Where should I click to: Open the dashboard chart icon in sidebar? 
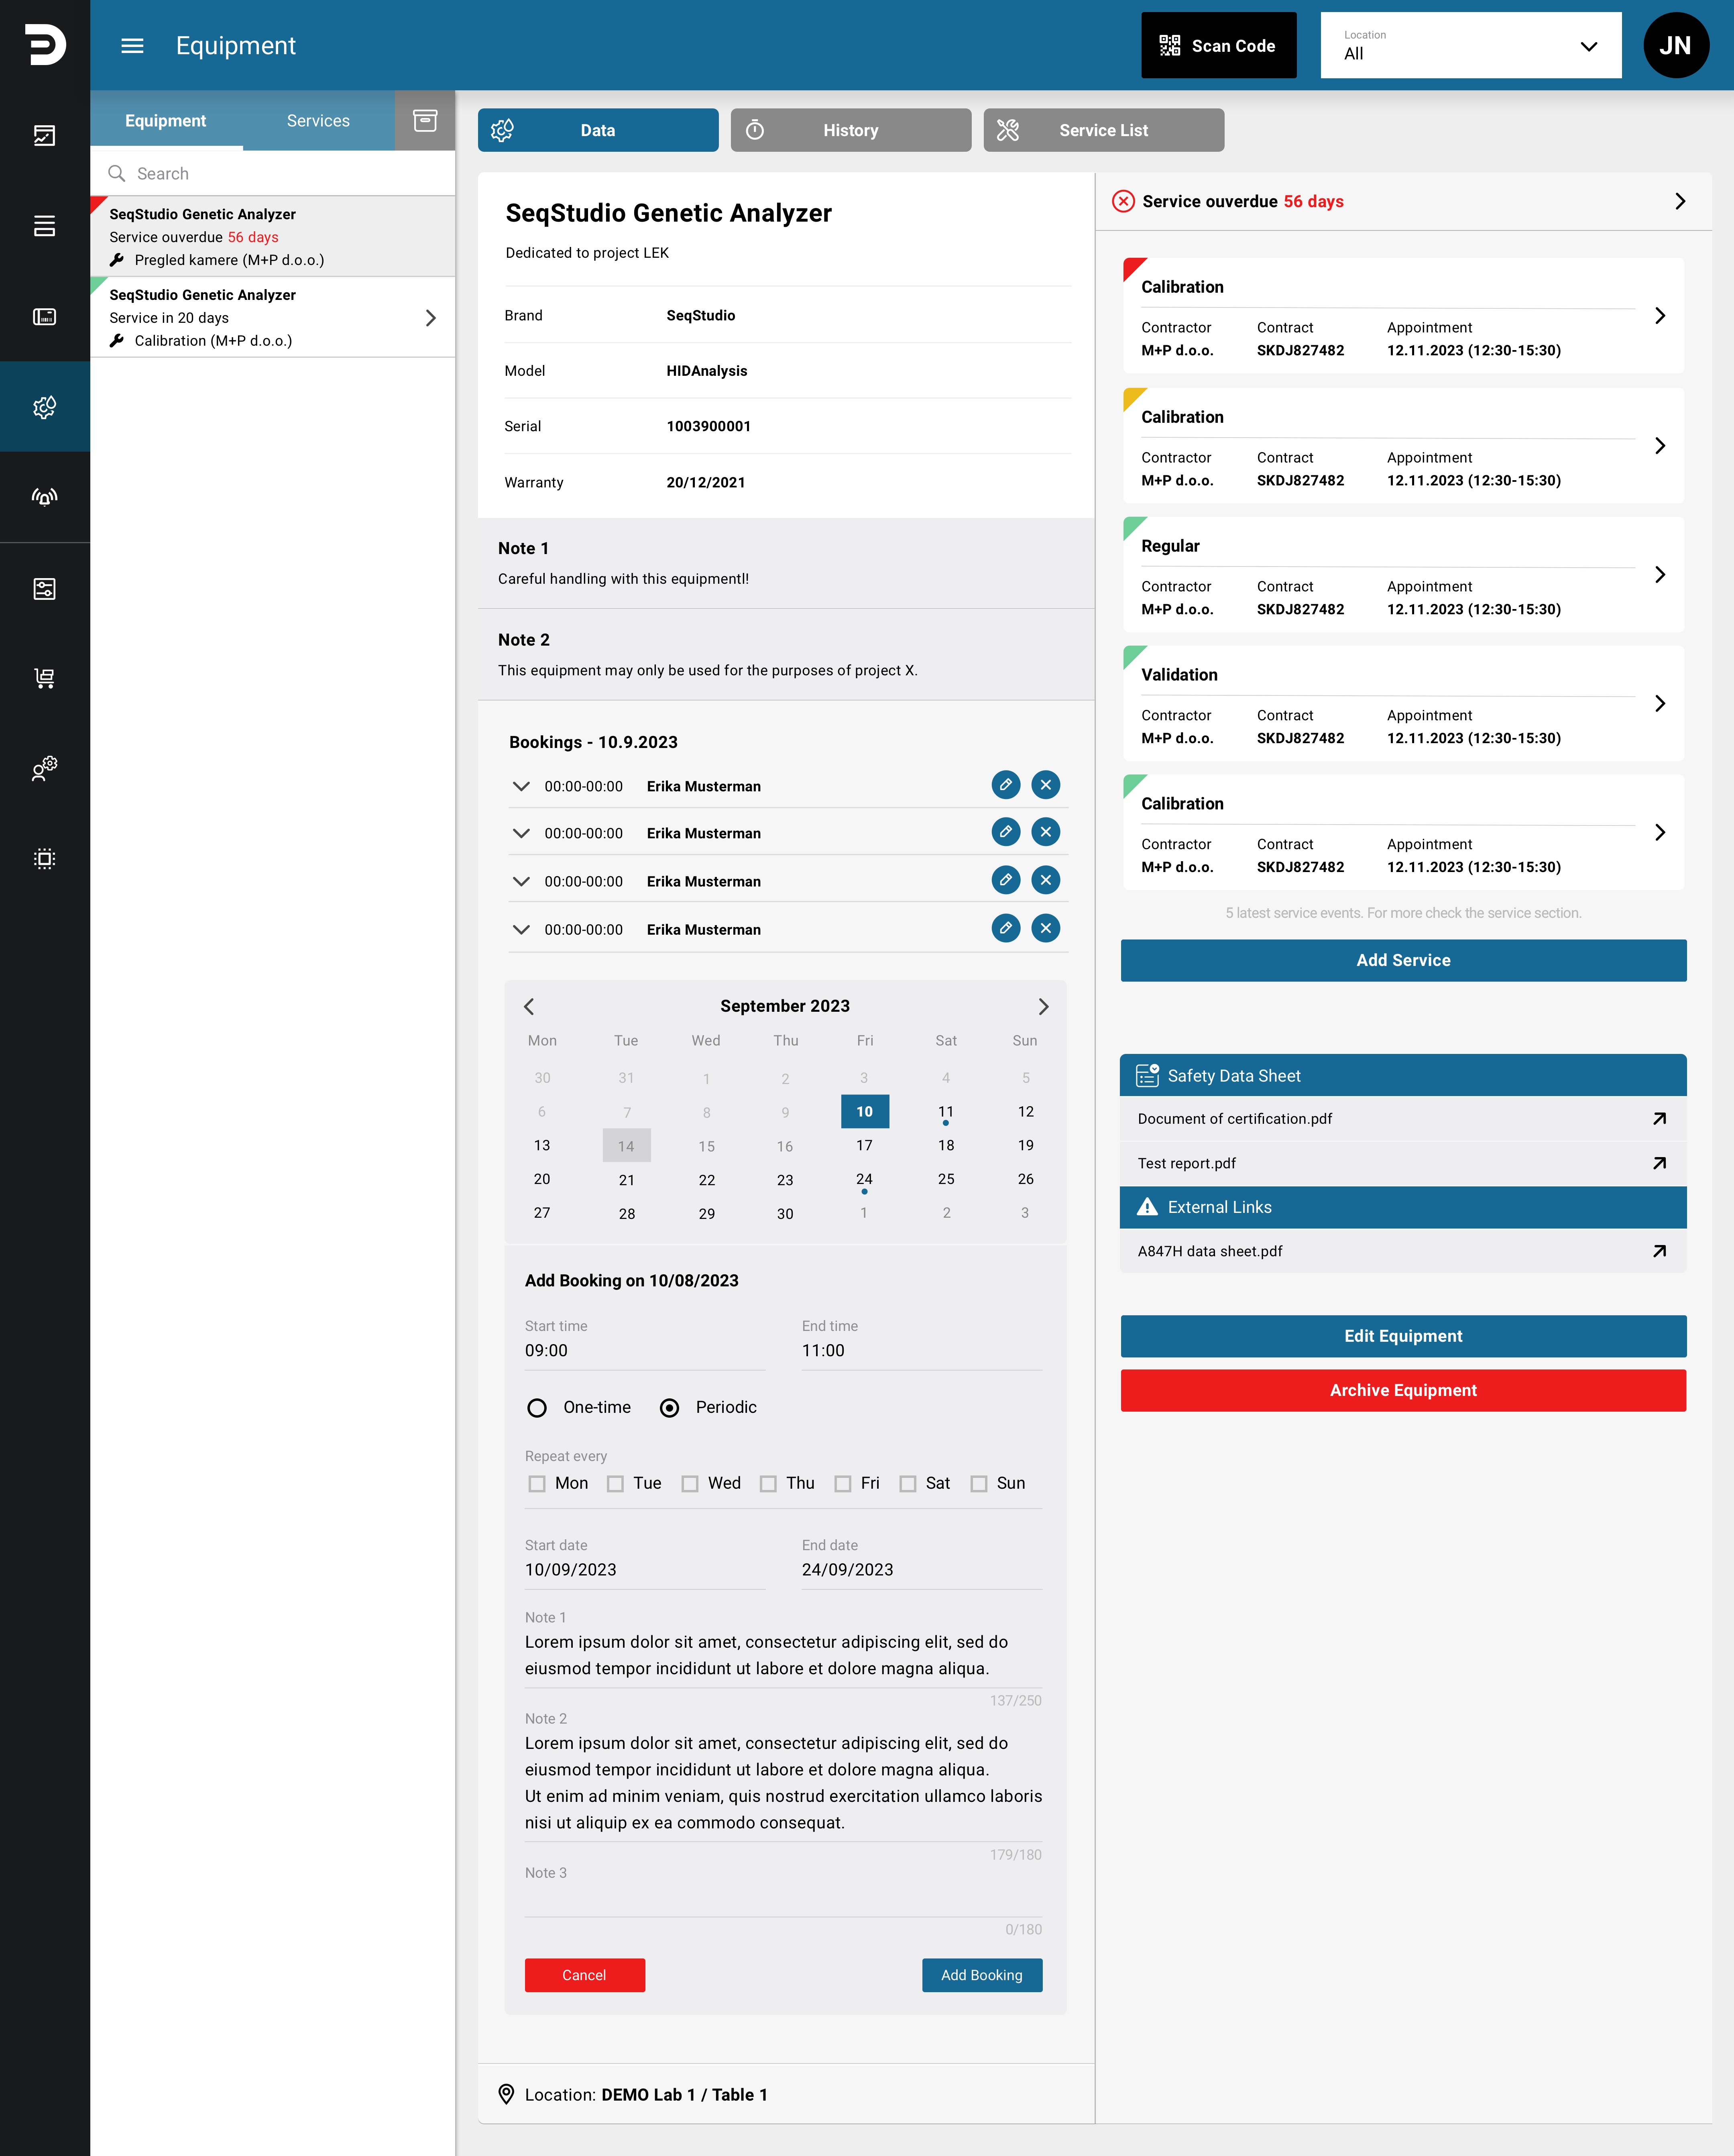click(x=45, y=136)
